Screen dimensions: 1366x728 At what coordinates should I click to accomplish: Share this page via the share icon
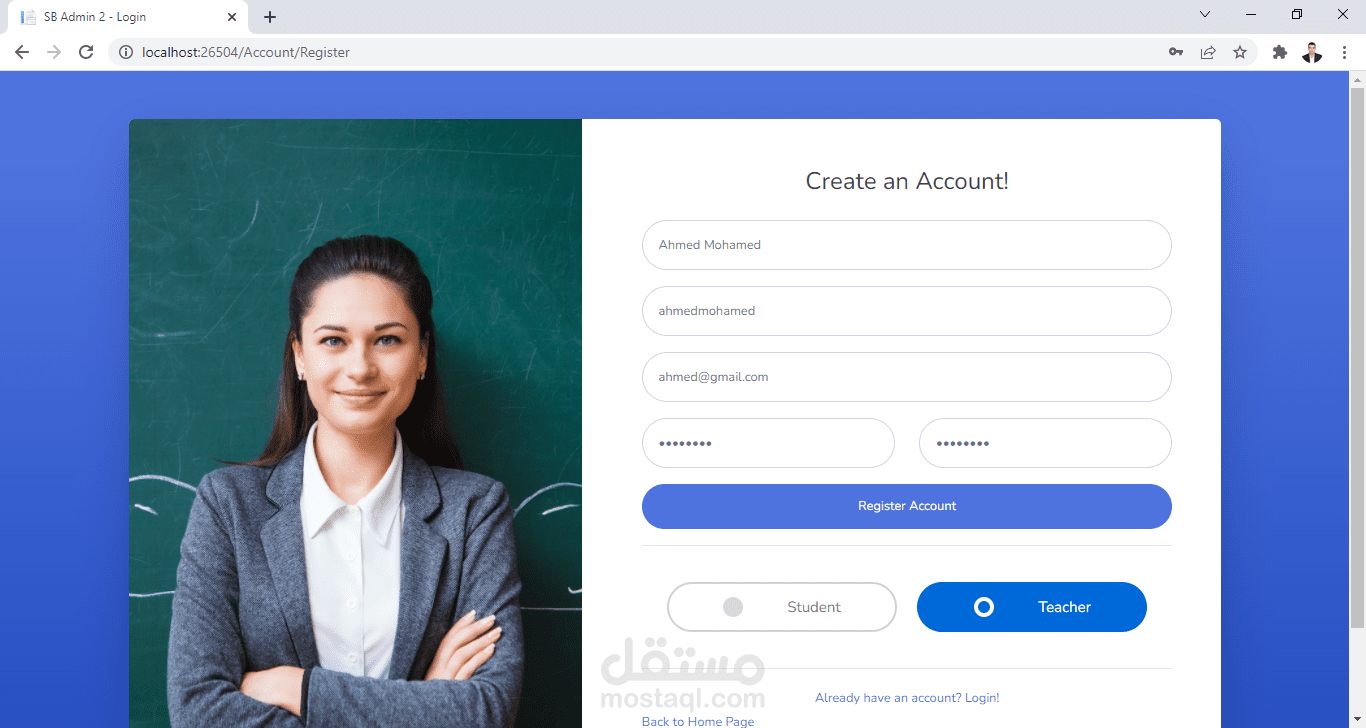[x=1208, y=52]
